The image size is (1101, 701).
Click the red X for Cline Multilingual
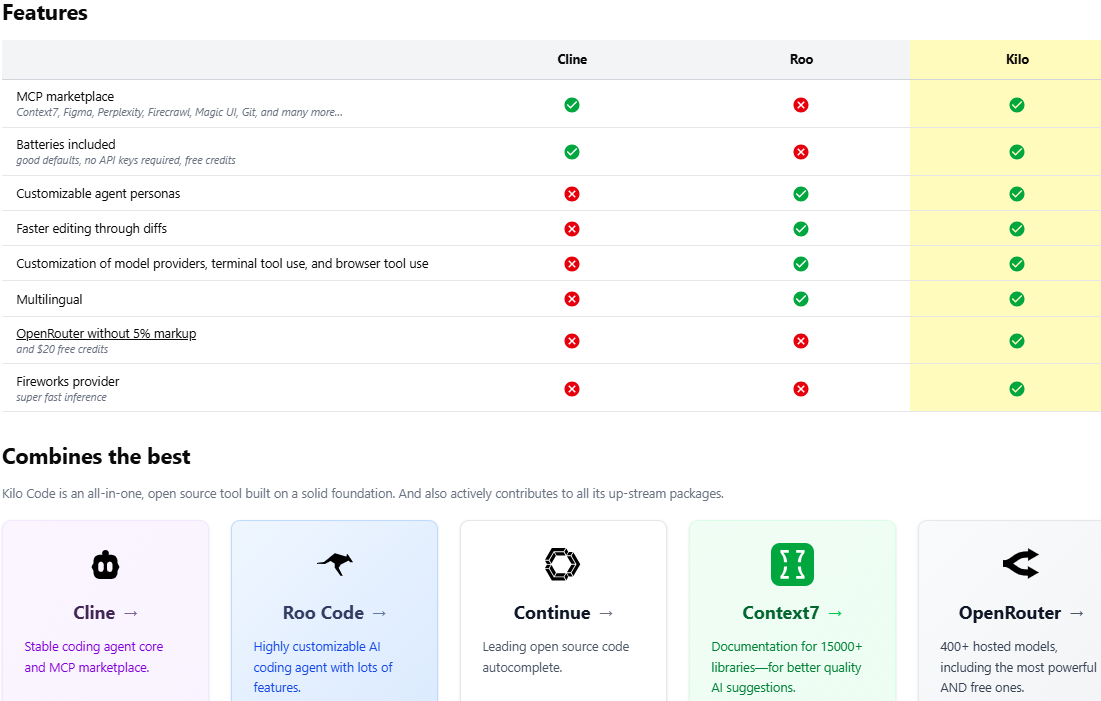click(572, 298)
